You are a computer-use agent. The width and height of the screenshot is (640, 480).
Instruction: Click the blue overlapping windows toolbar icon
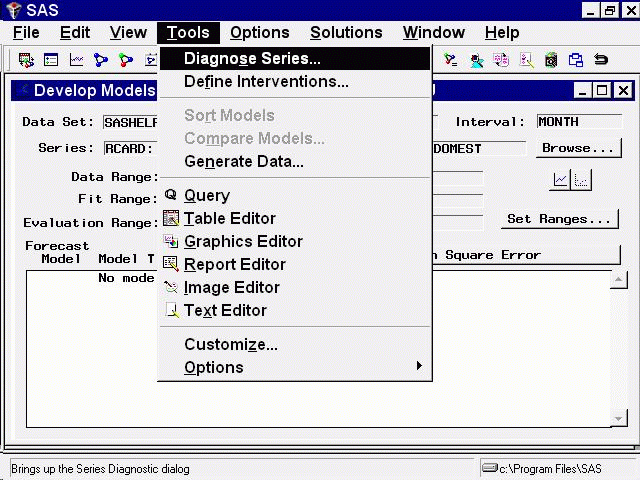(576, 60)
